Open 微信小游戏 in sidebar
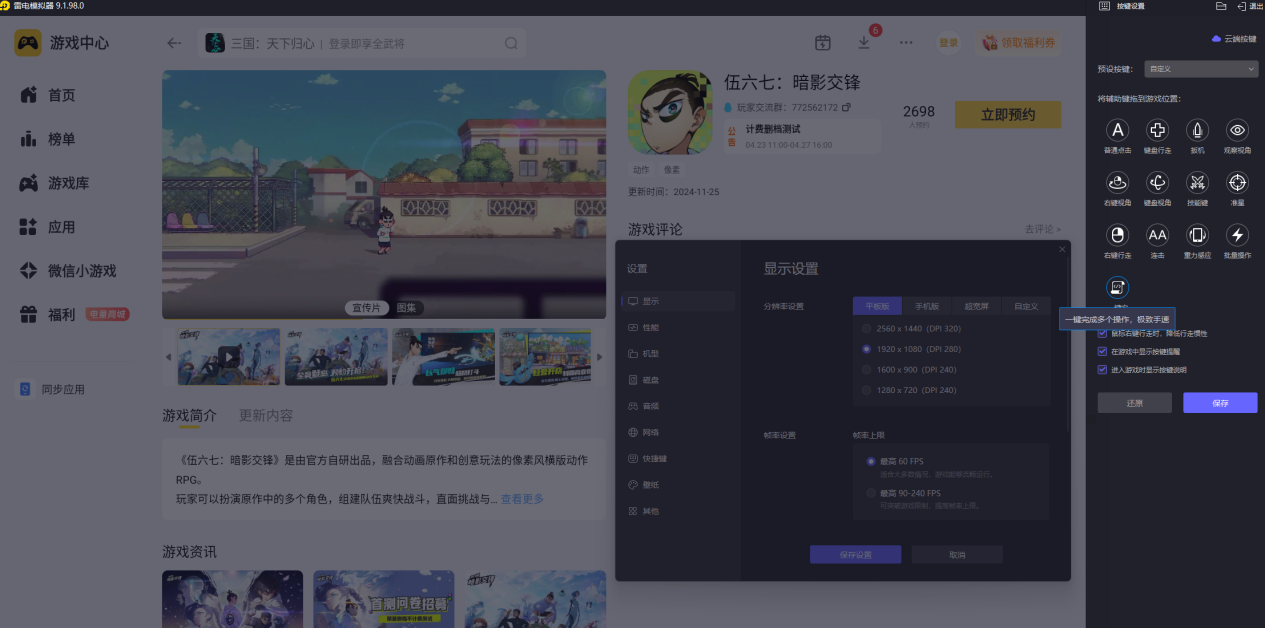Screen dimensions: 1265x628 (x=68, y=271)
